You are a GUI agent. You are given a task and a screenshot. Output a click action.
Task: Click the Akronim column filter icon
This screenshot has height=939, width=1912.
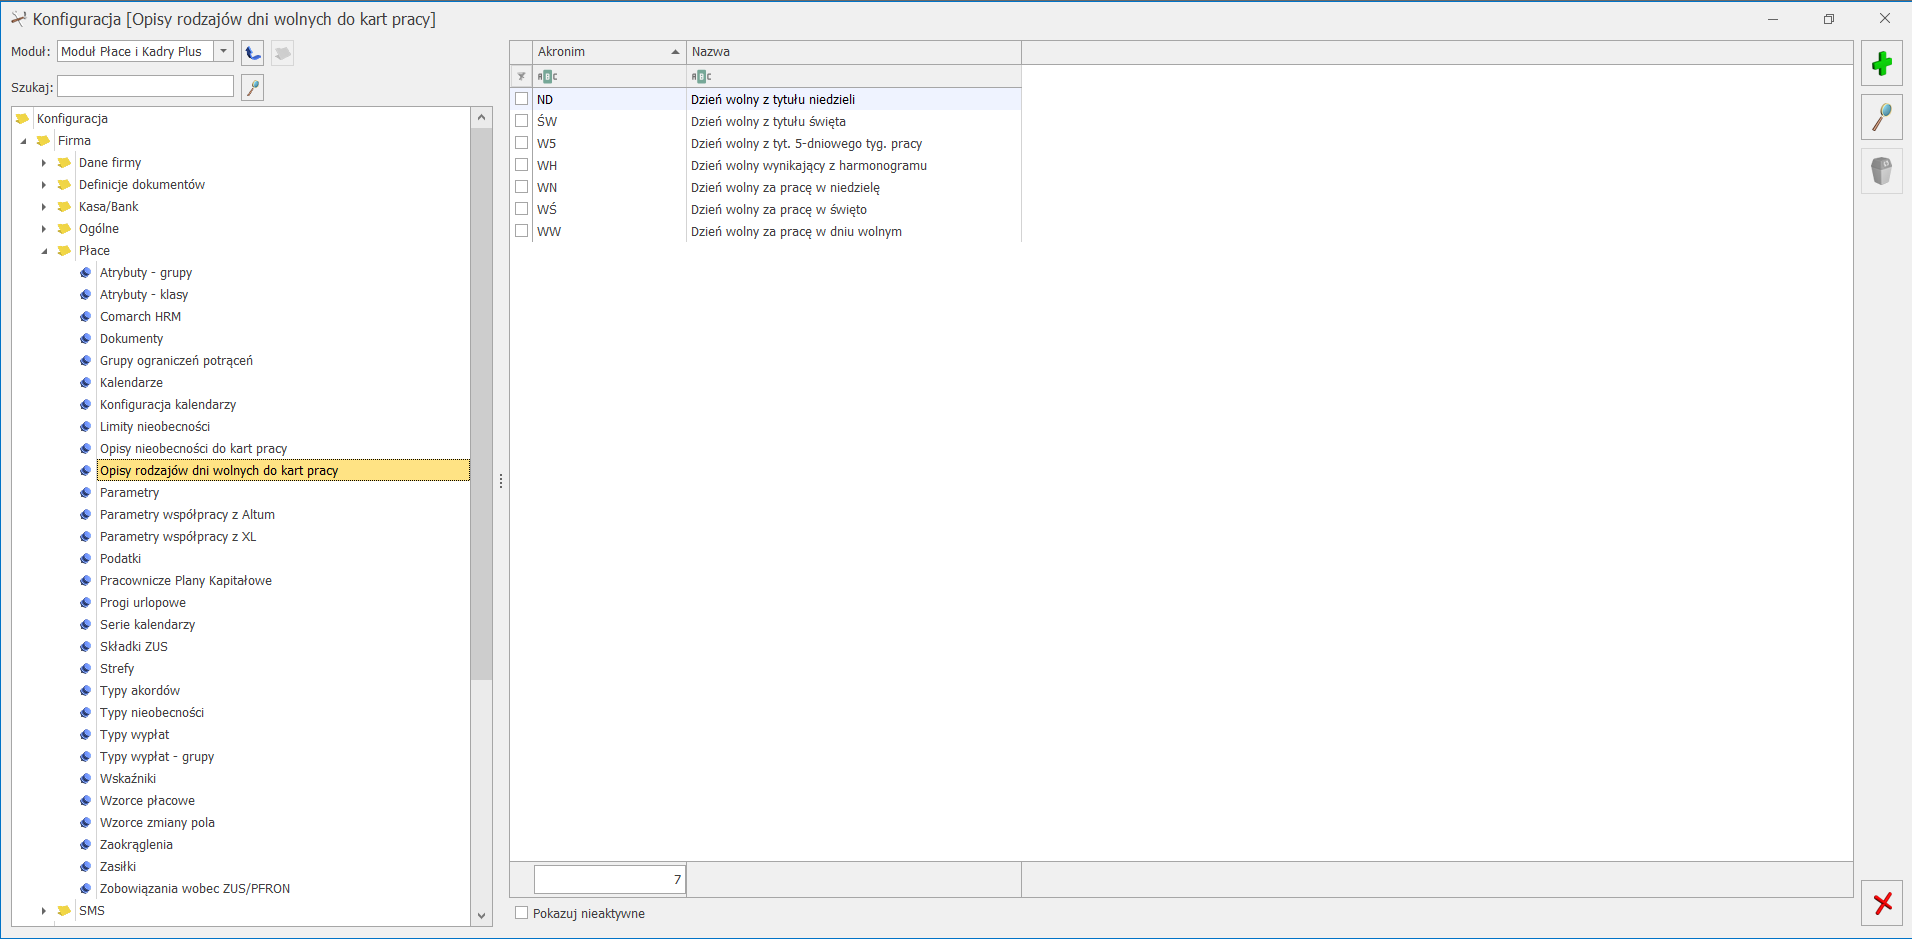[x=547, y=77]
